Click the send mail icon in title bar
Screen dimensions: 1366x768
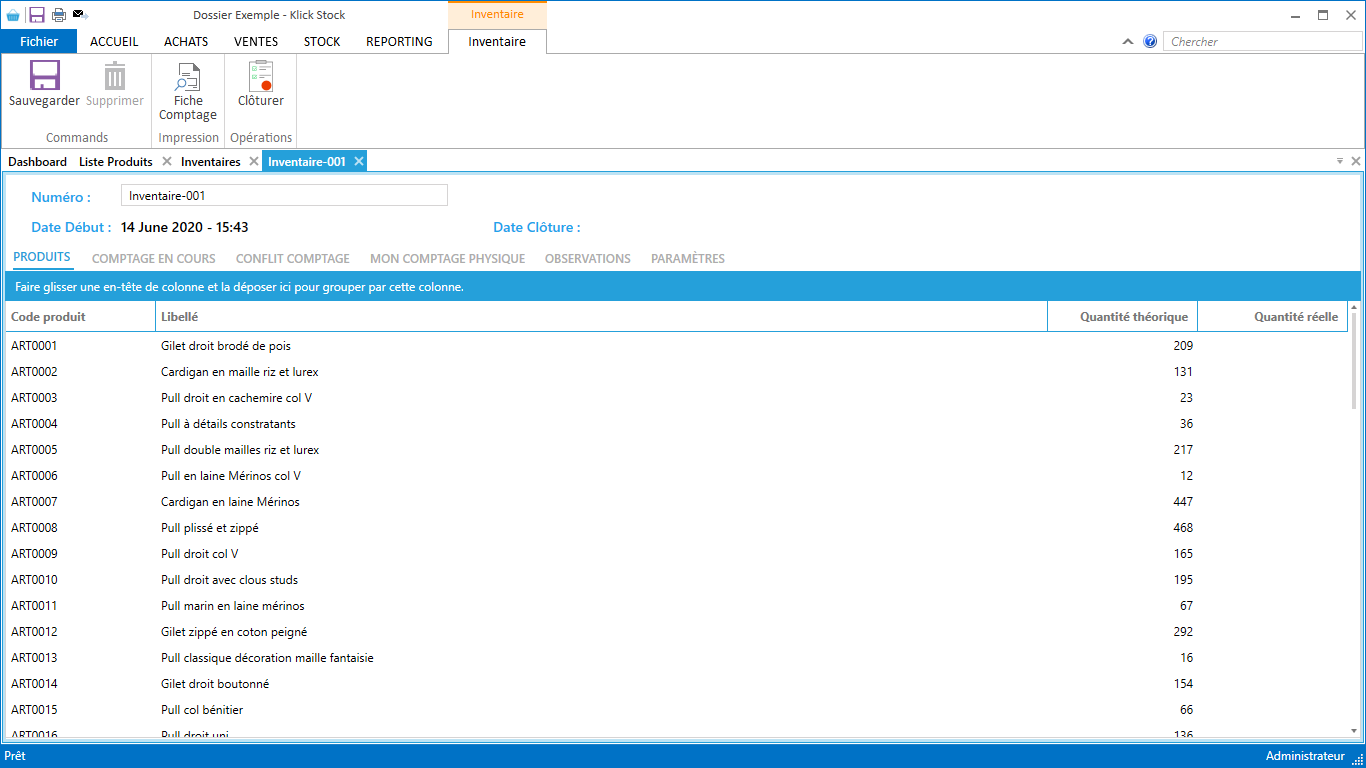pos(81,15)
